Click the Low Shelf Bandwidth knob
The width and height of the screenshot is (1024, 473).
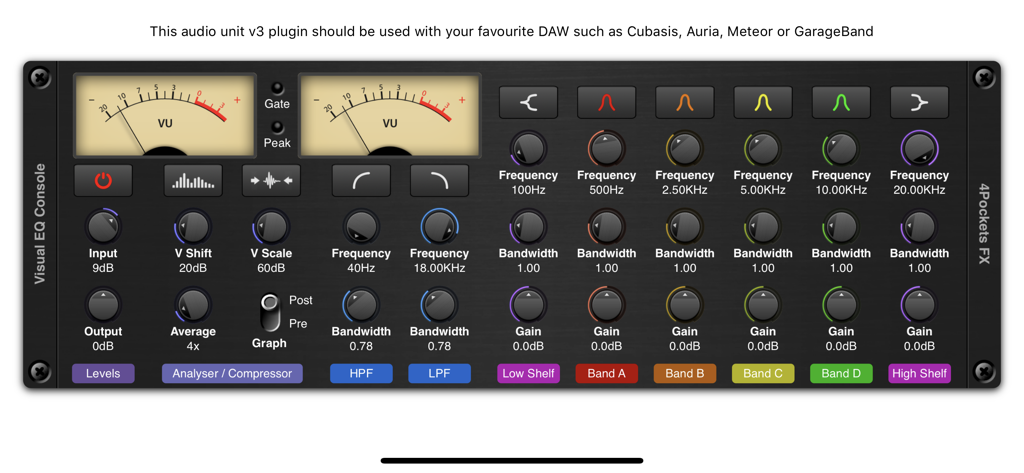pyautogui.click(x=528, y=227)
